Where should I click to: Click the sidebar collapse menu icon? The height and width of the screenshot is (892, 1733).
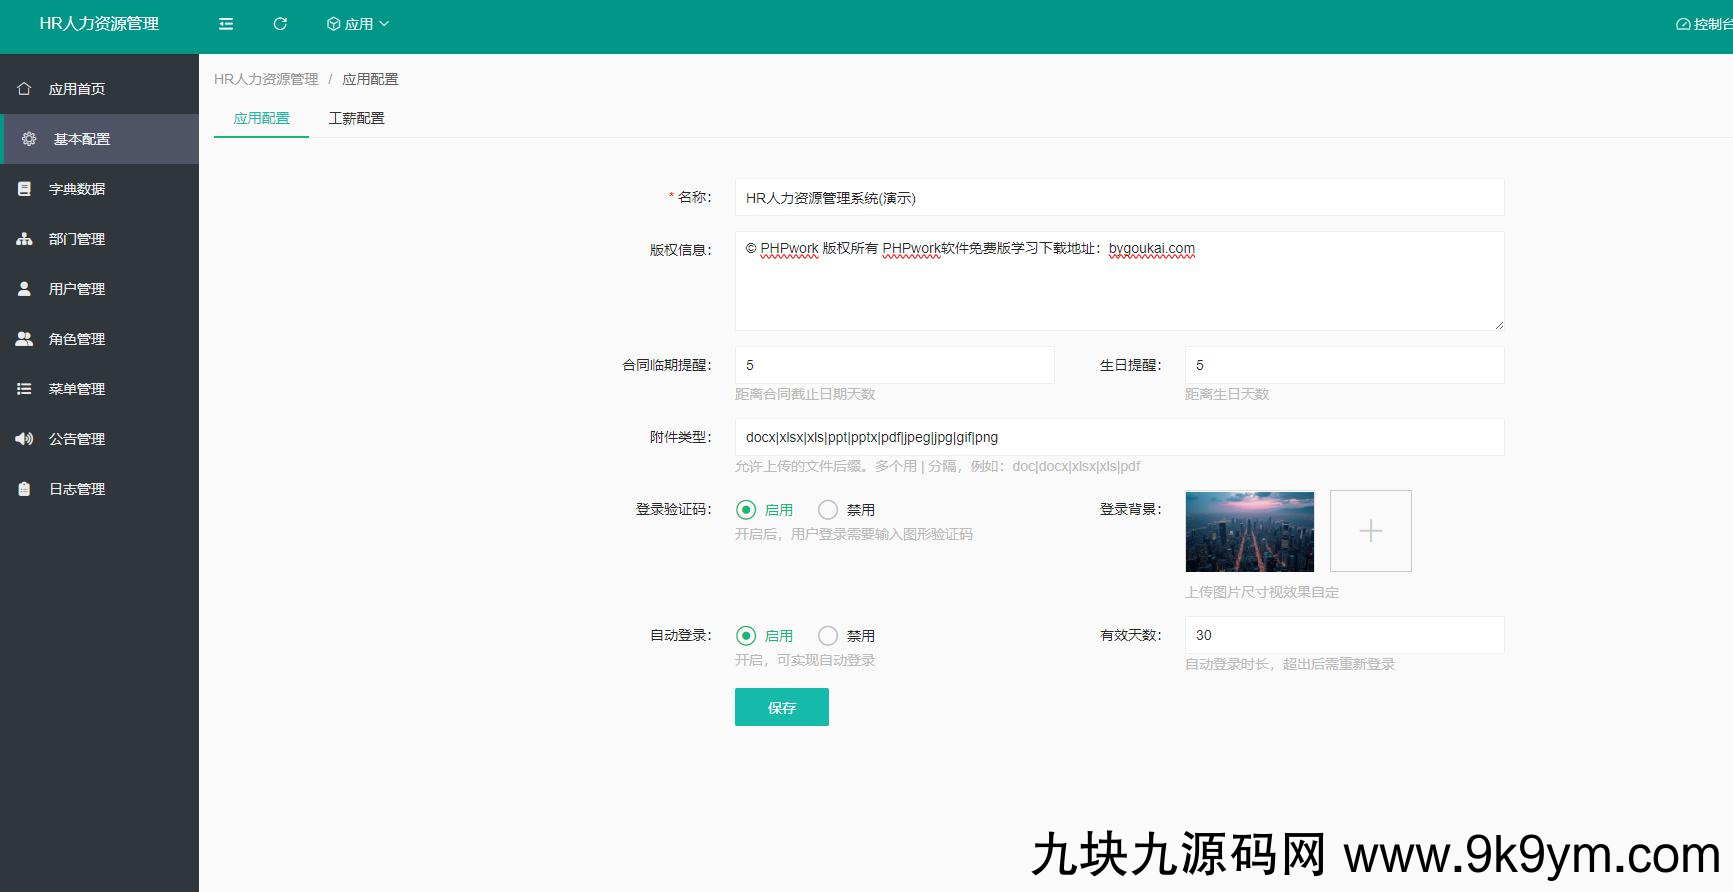tap(226, 24)
